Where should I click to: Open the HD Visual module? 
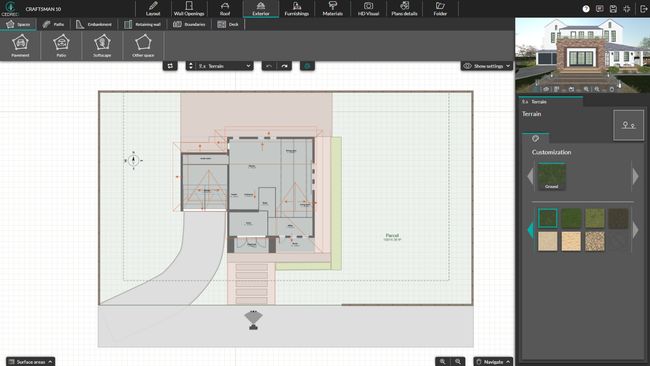pos(368,9)
